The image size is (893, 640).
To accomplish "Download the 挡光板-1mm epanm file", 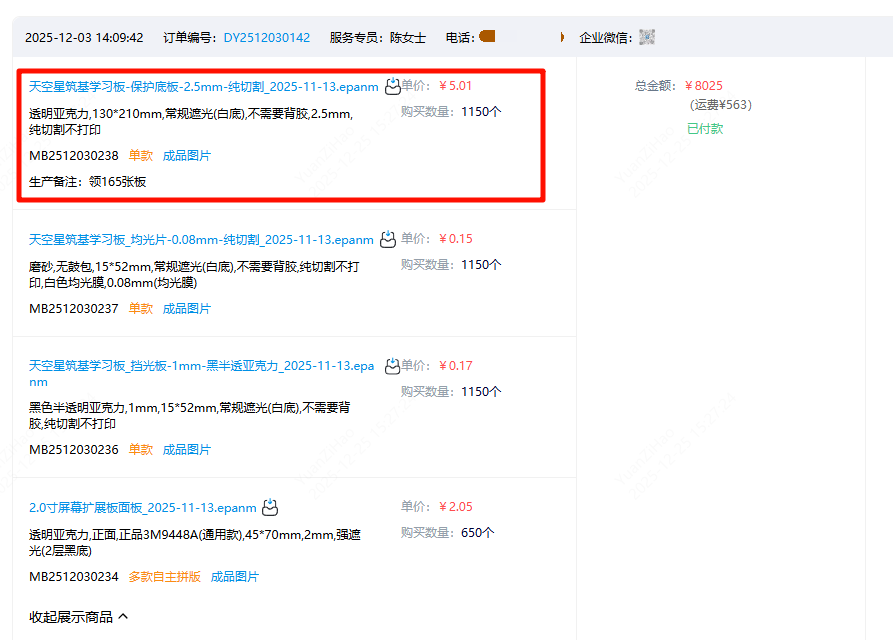I will 394,366.
